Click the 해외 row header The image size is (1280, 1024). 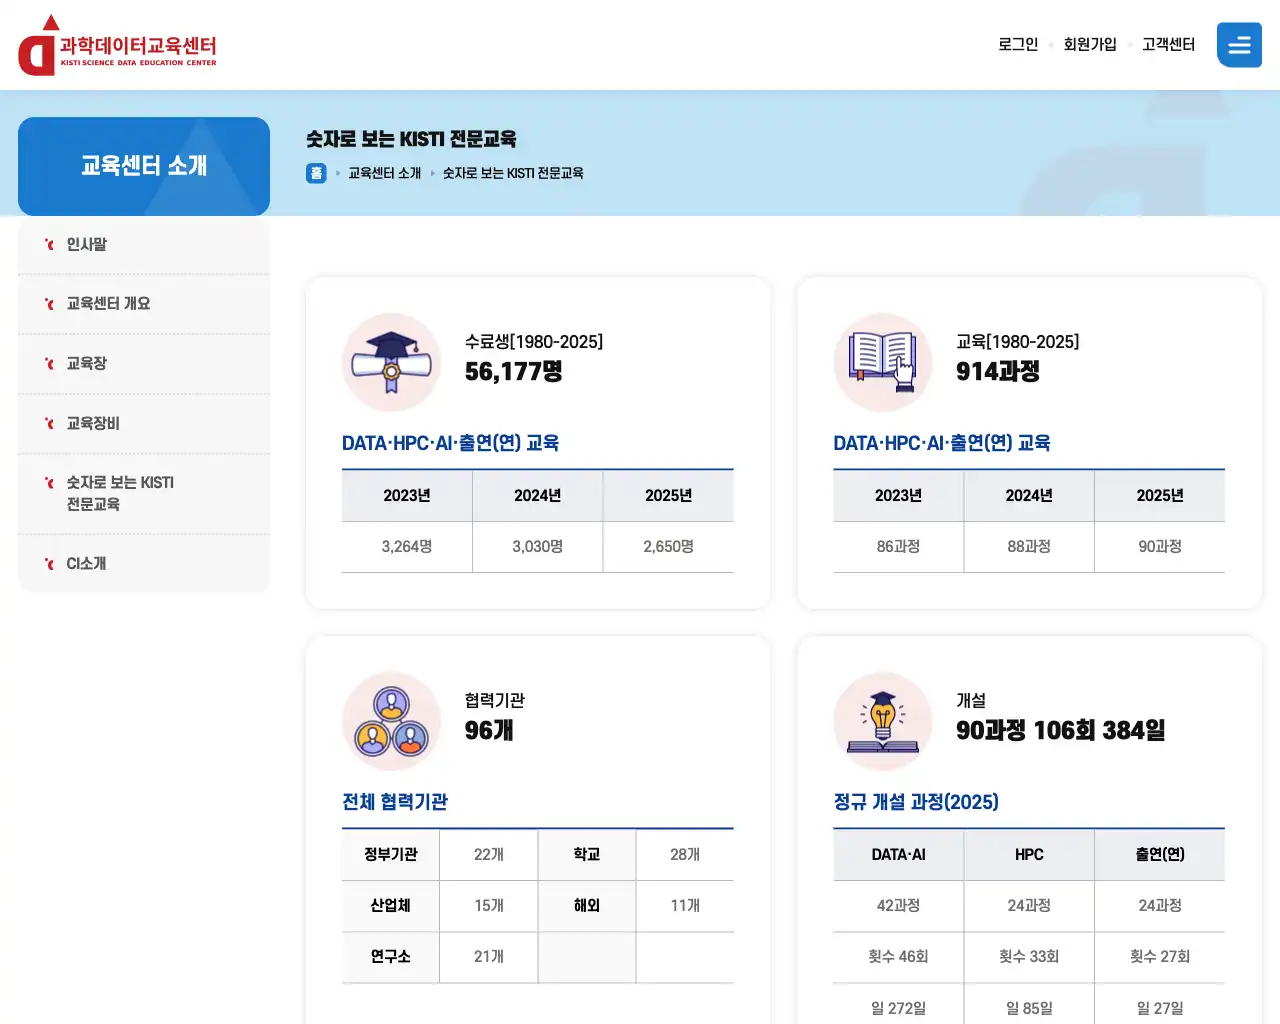(x=587, y=906)
